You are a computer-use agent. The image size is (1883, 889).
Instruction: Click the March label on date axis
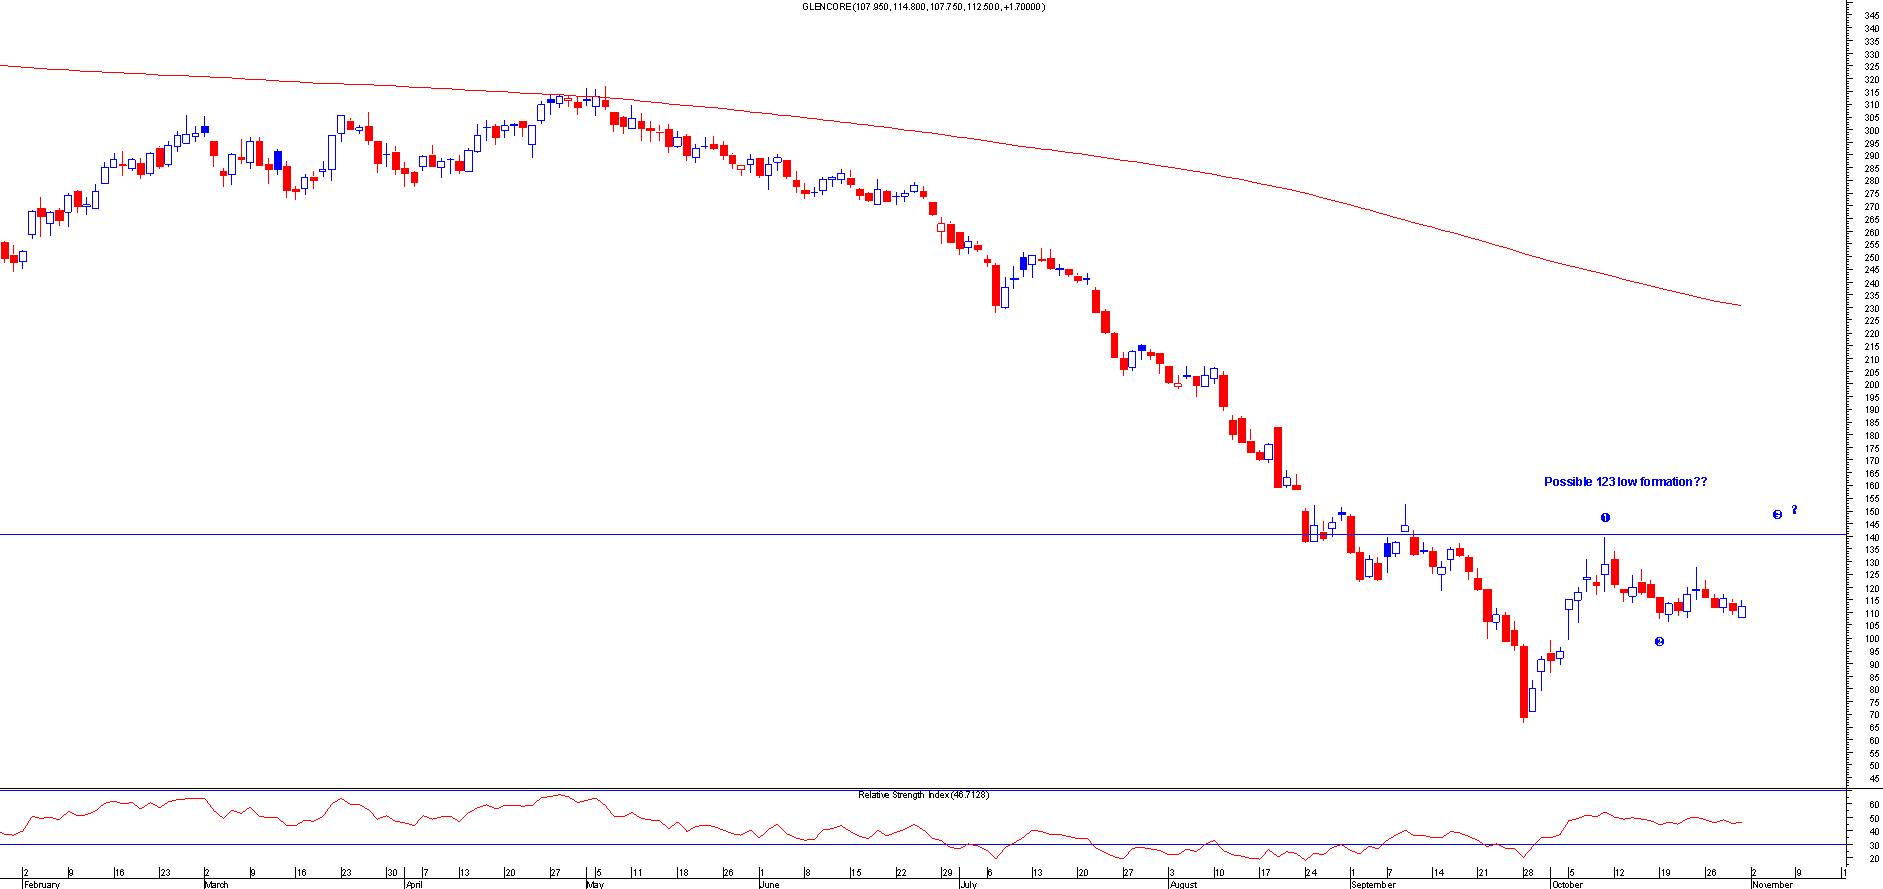click(216, 884)
